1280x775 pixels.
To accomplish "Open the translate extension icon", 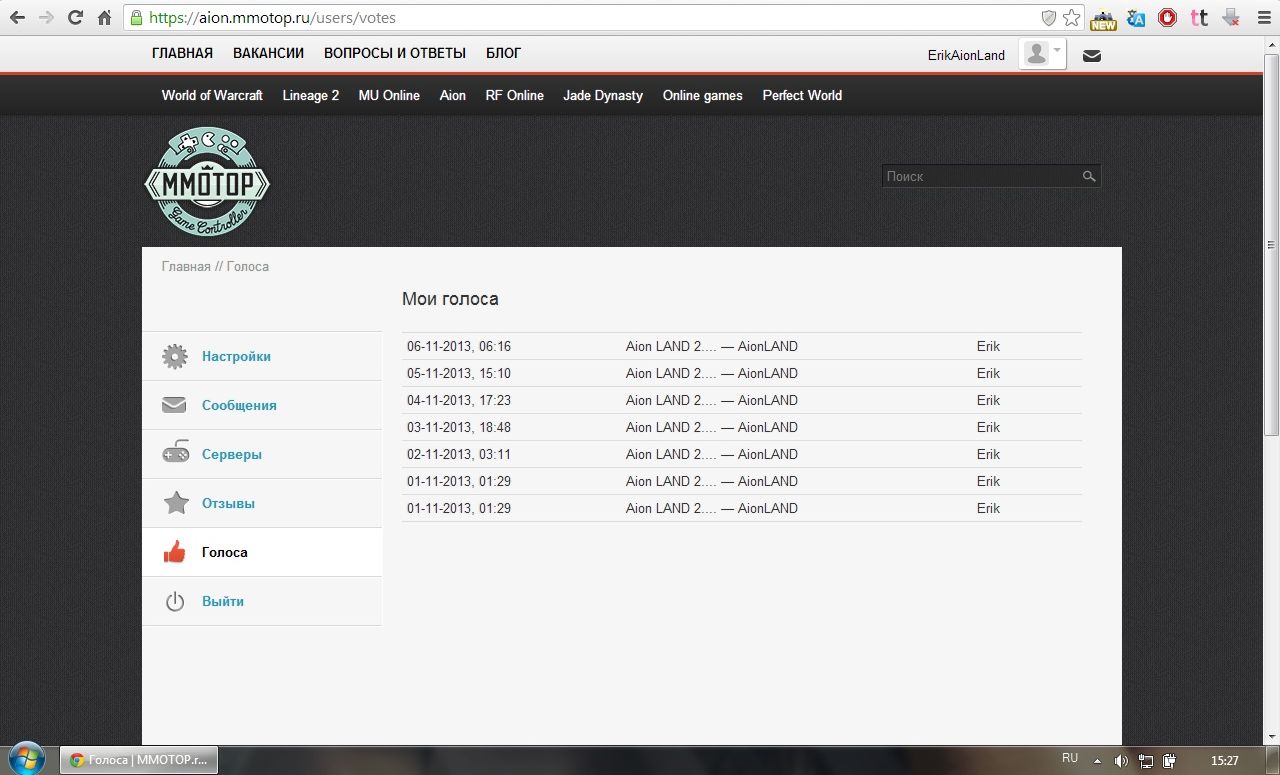I will (x=1136, y=18).
